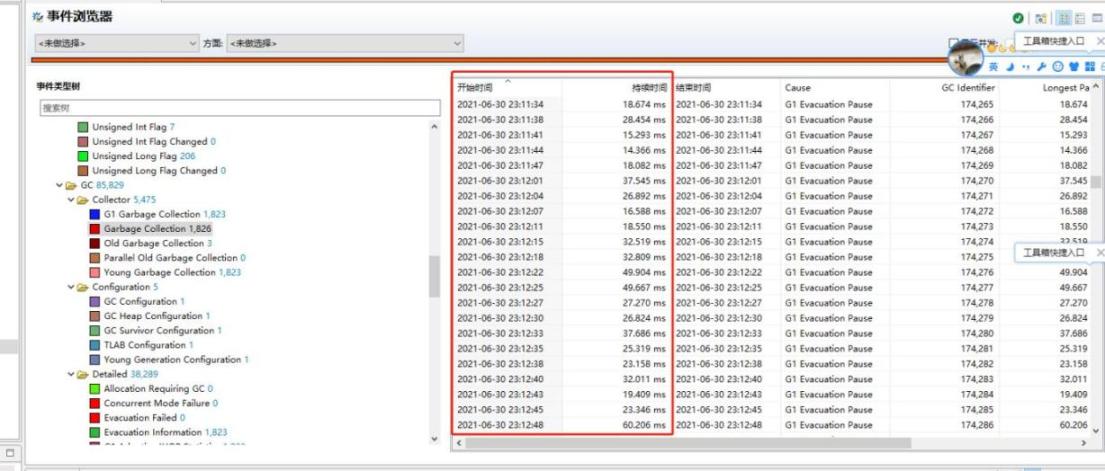Click the moon icon in the input toolbar

[x=1010, y=66]
